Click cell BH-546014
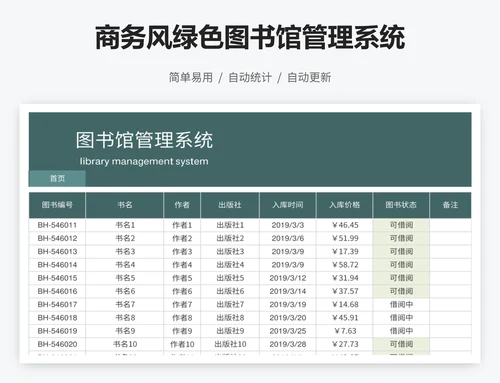 (57, 265)
